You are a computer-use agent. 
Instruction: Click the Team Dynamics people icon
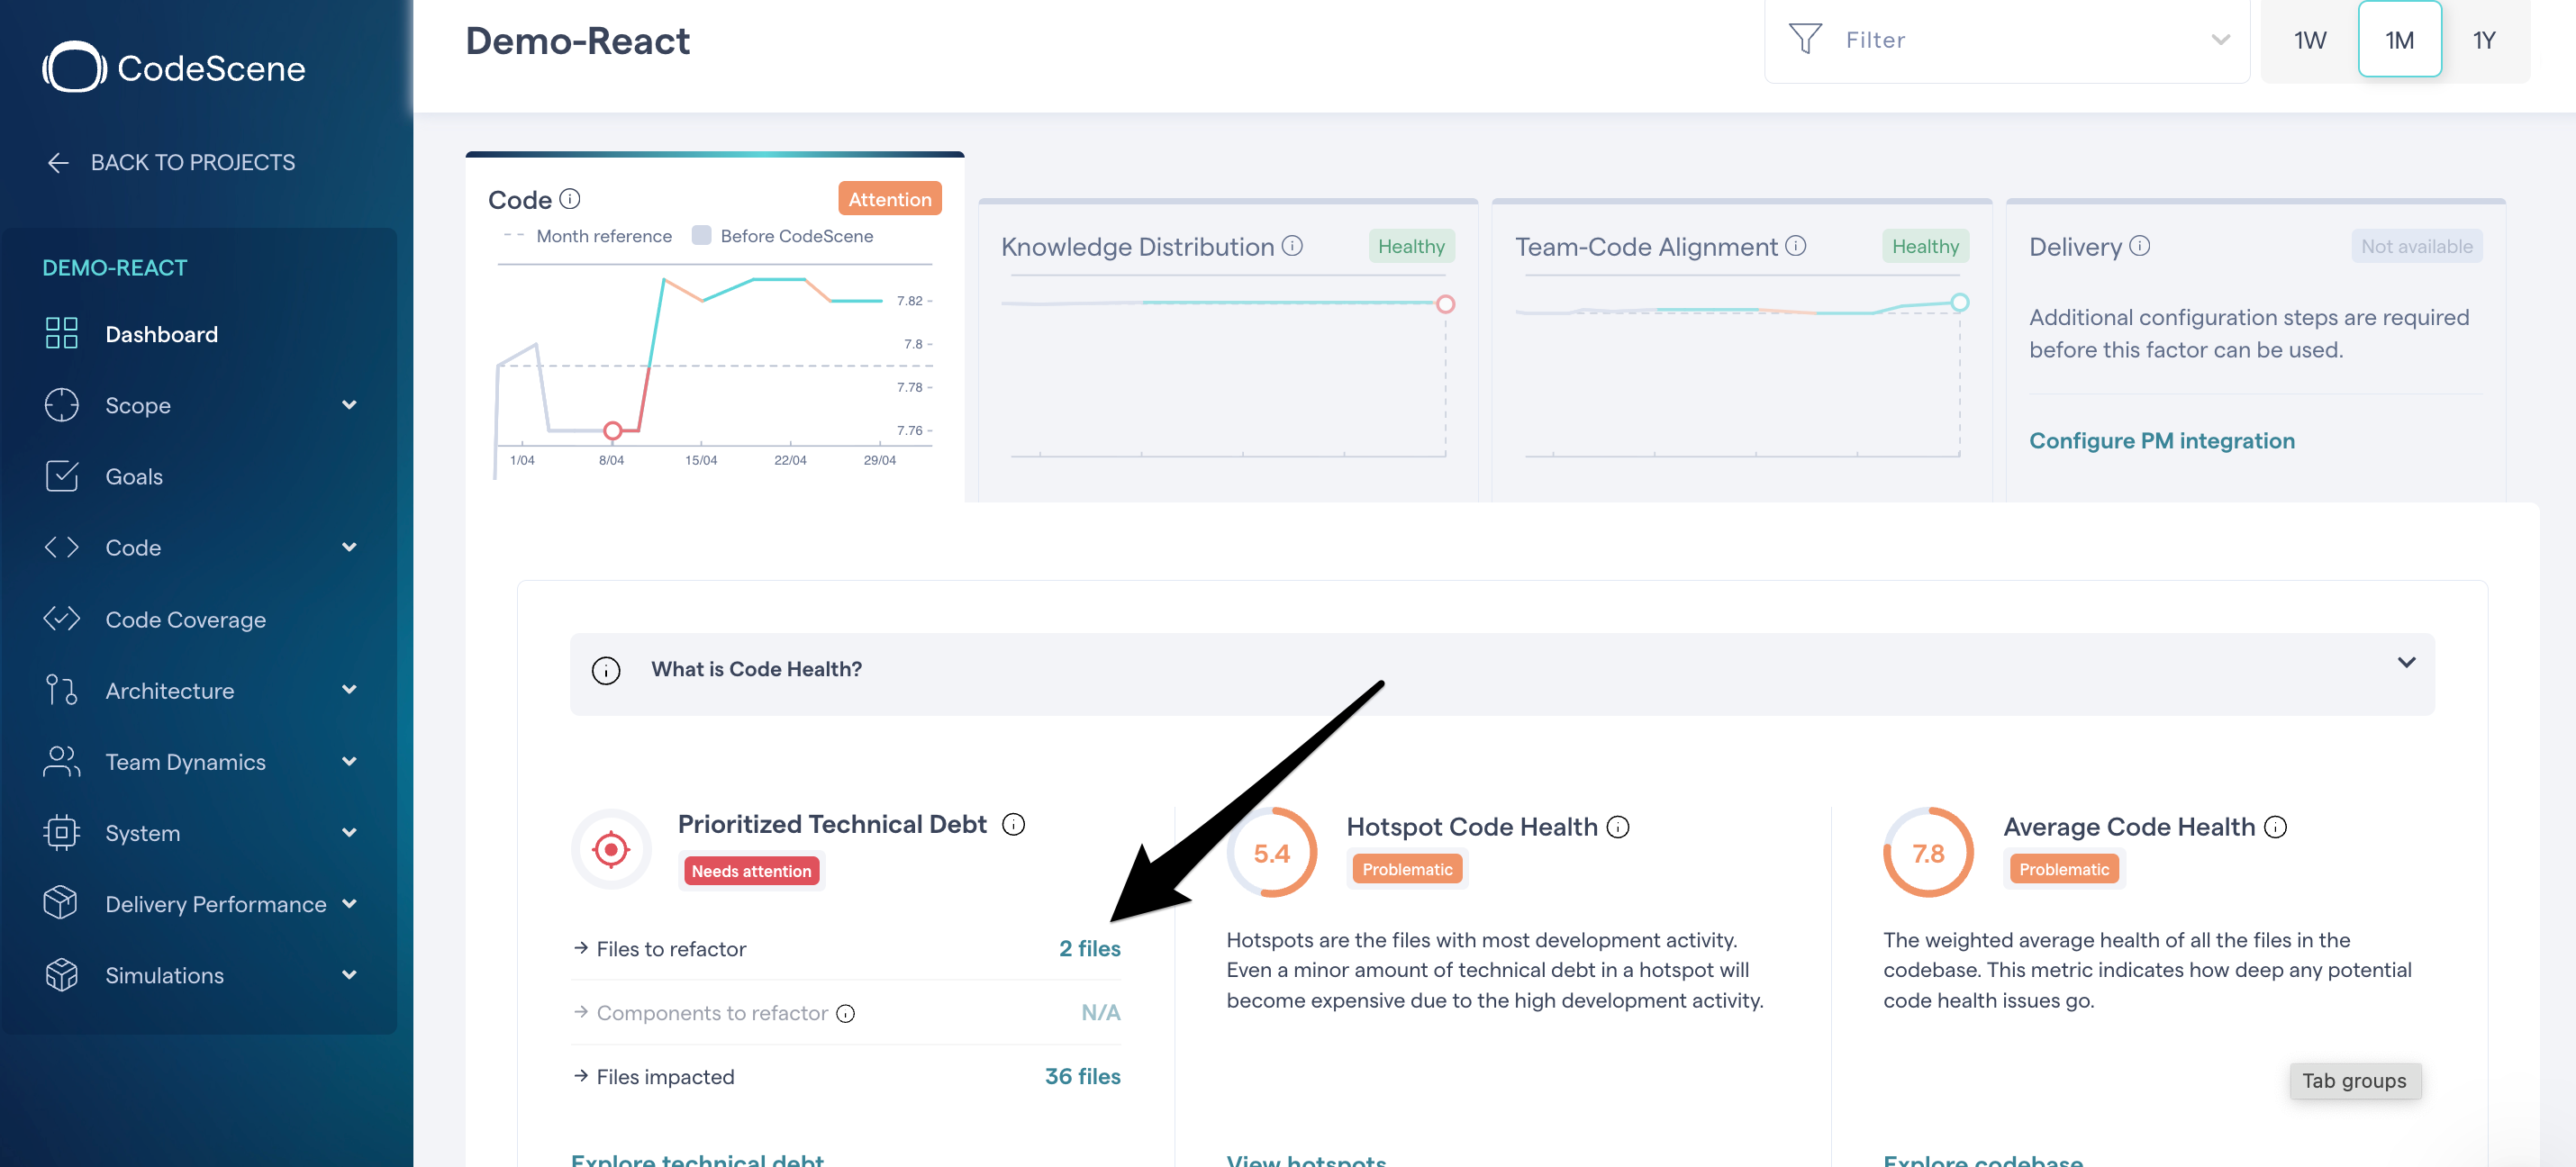(x=61, y=761)
